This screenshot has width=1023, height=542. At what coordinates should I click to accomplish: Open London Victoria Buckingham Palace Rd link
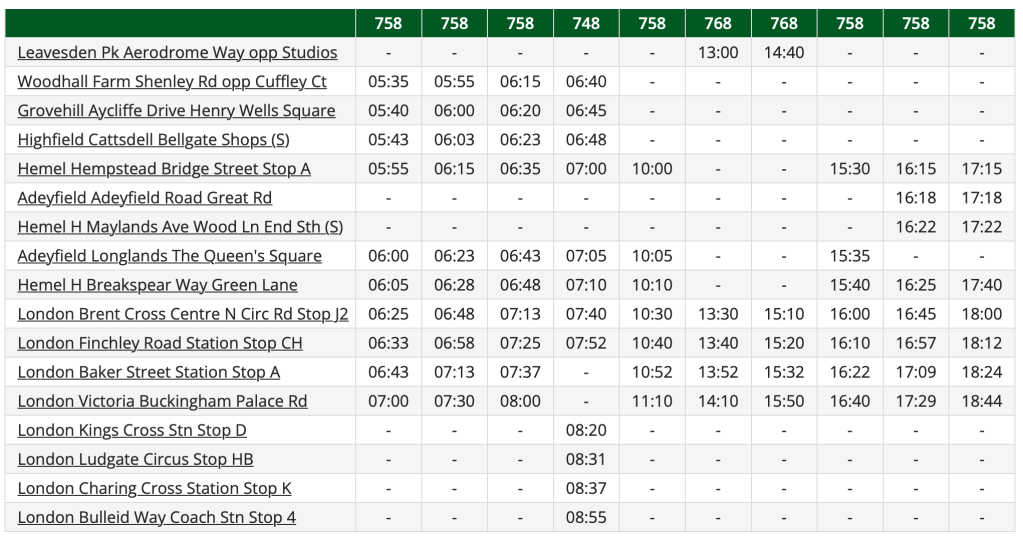pyautogui.click(x=162, y=401)
